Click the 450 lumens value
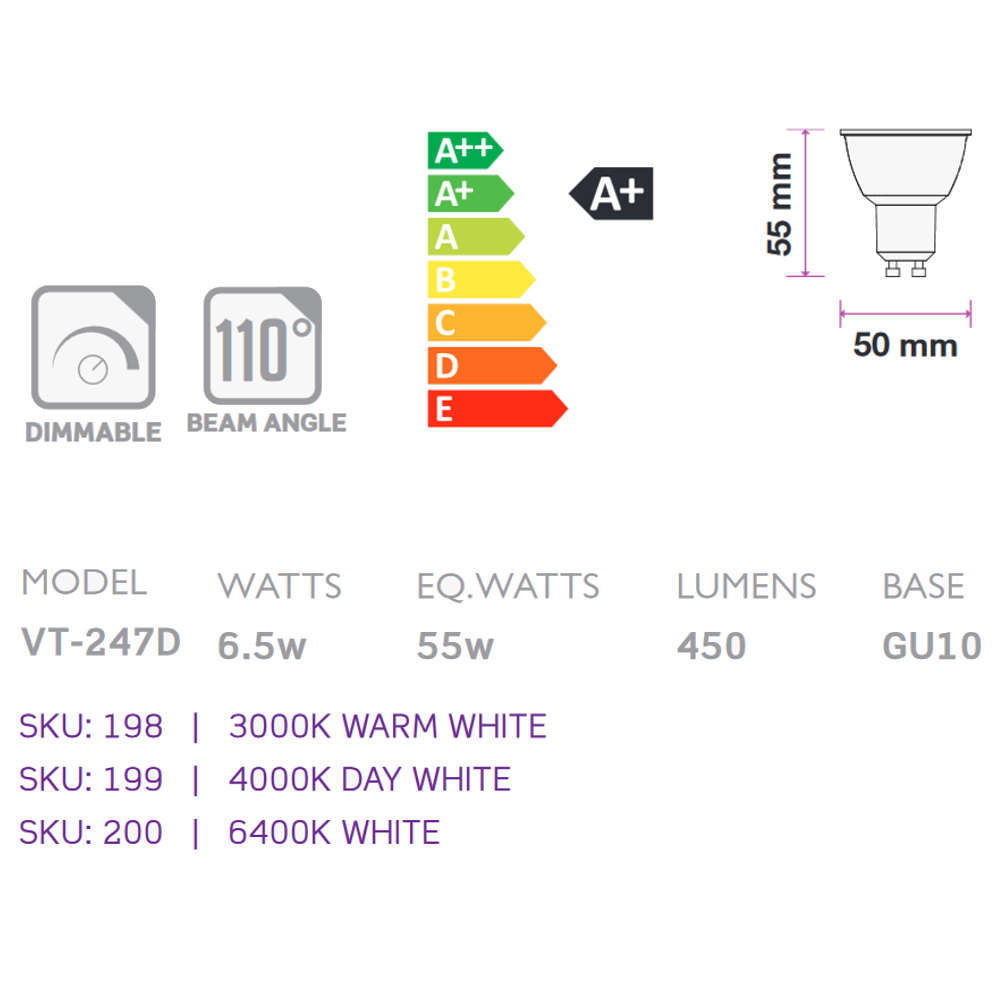The image size is (1000, 1000). pos(712,645)
